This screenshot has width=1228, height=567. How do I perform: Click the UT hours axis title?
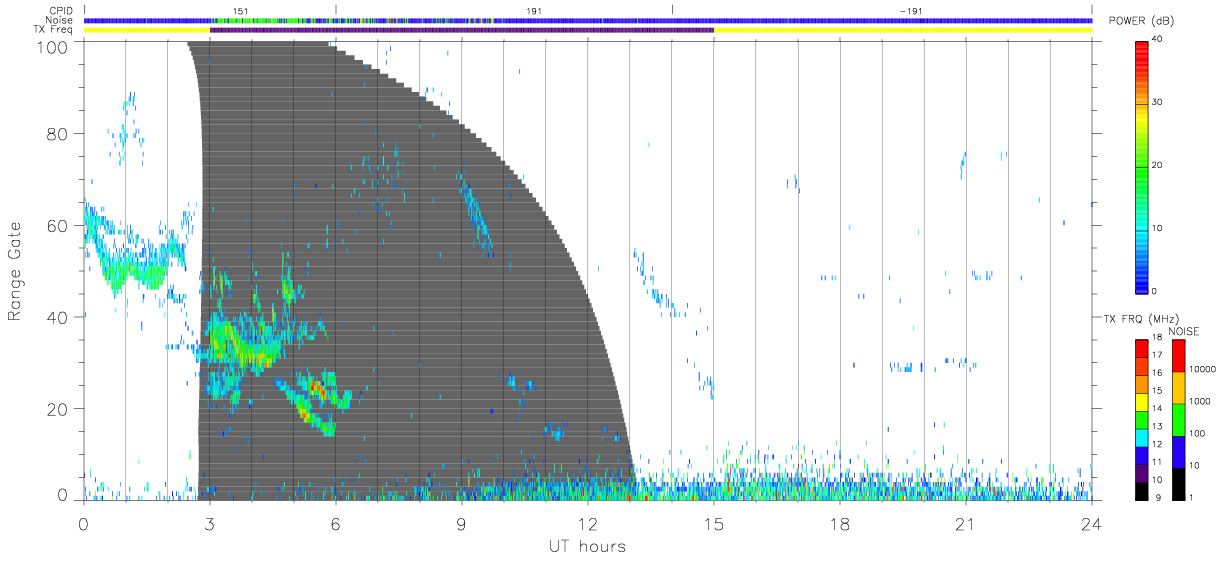click(x=587, y=547)
